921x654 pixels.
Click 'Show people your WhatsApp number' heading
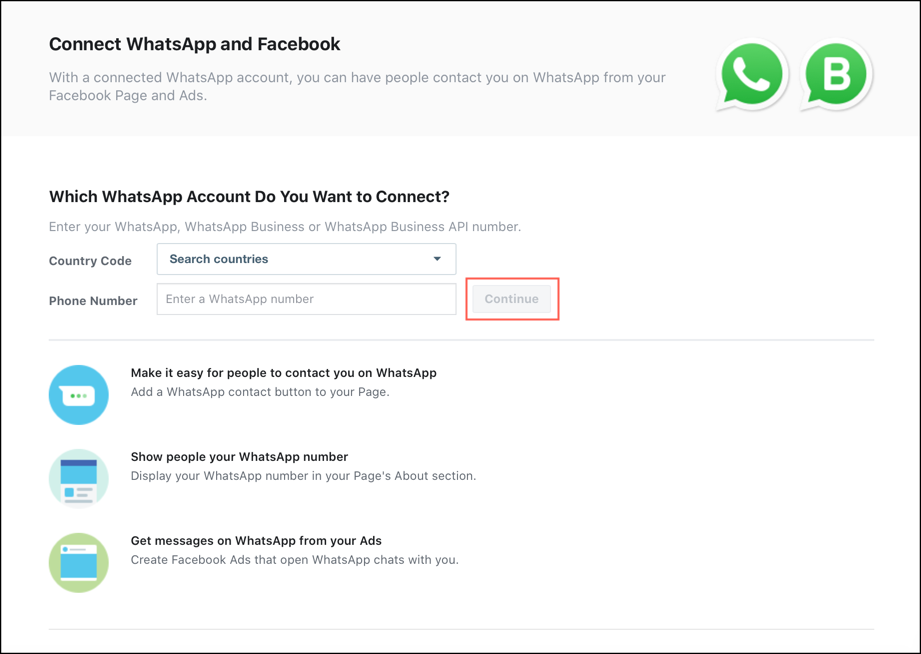point(239,457)
